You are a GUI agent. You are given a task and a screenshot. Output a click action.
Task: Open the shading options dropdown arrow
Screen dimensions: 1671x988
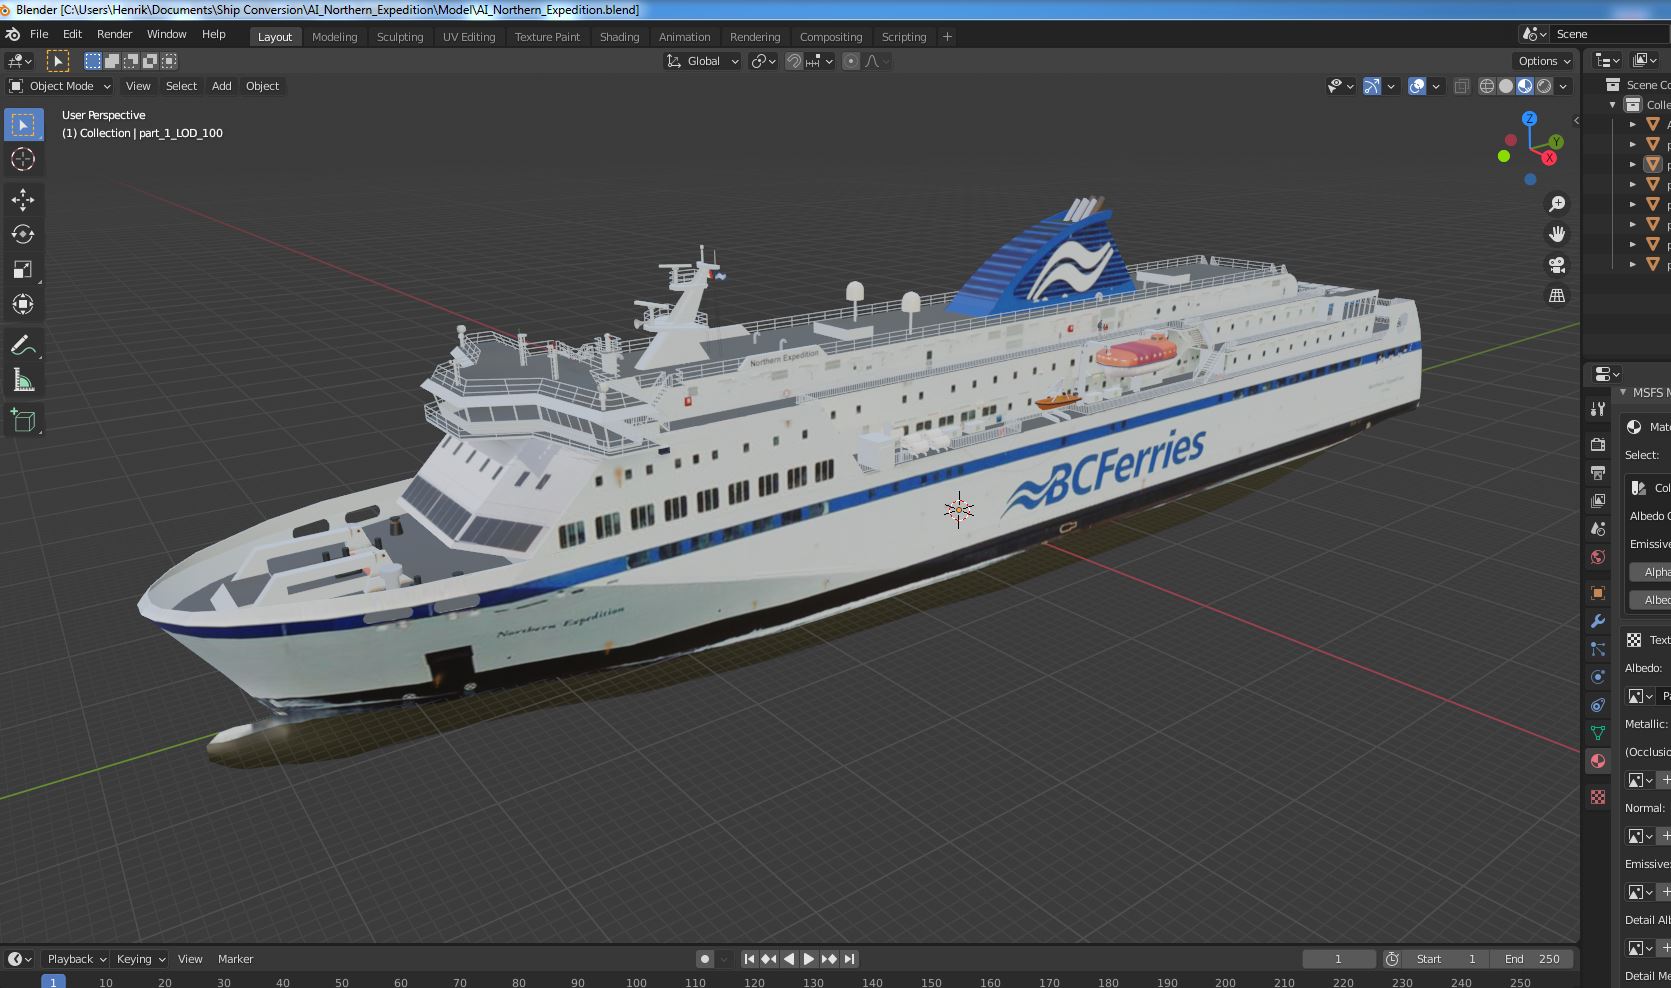(x=1563, y=86)
